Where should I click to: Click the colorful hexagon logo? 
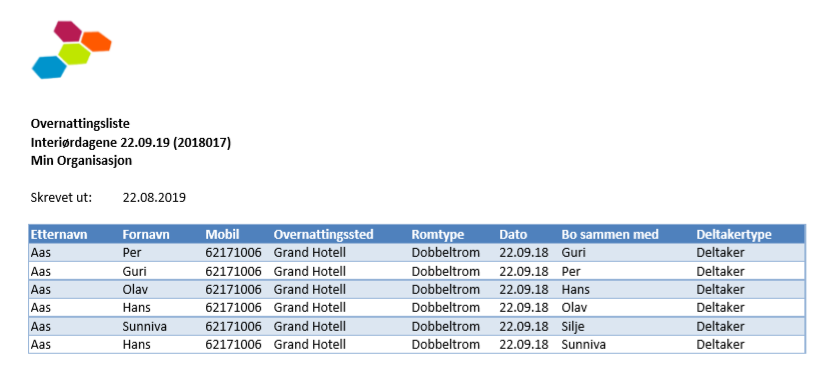click(71, 50)
